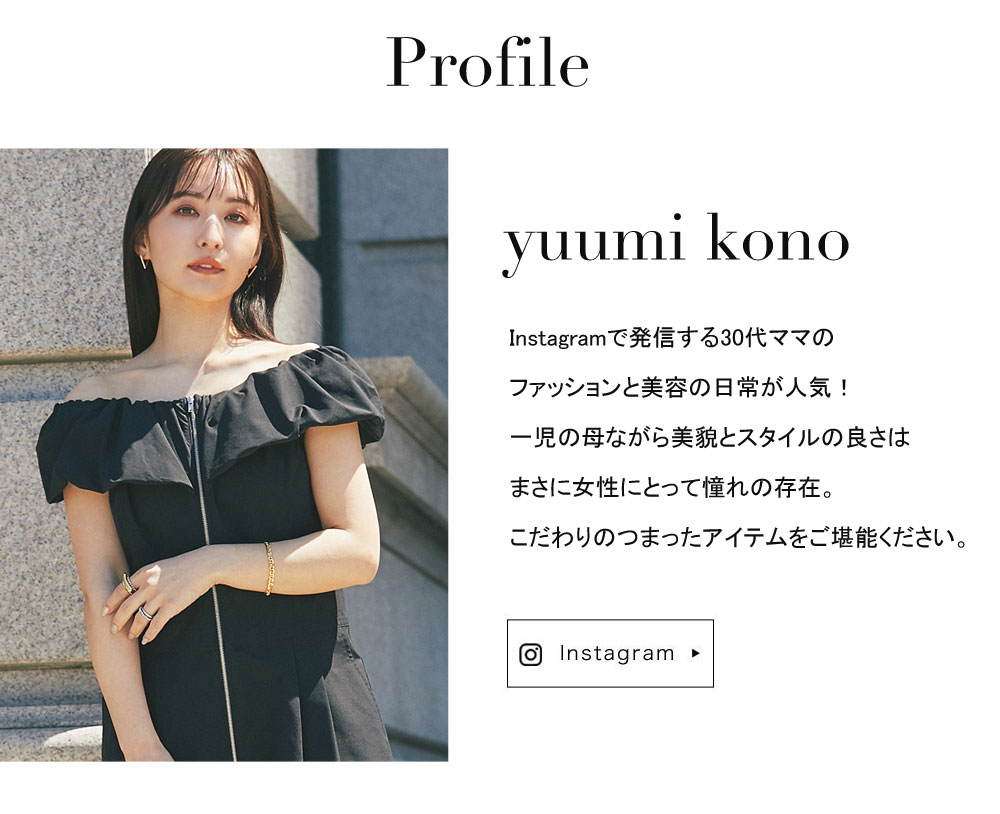This screenshot has height=814, width=1000.
Task: Click the line starting with Instagramで発信する
Action: click(x=671, y=337)
